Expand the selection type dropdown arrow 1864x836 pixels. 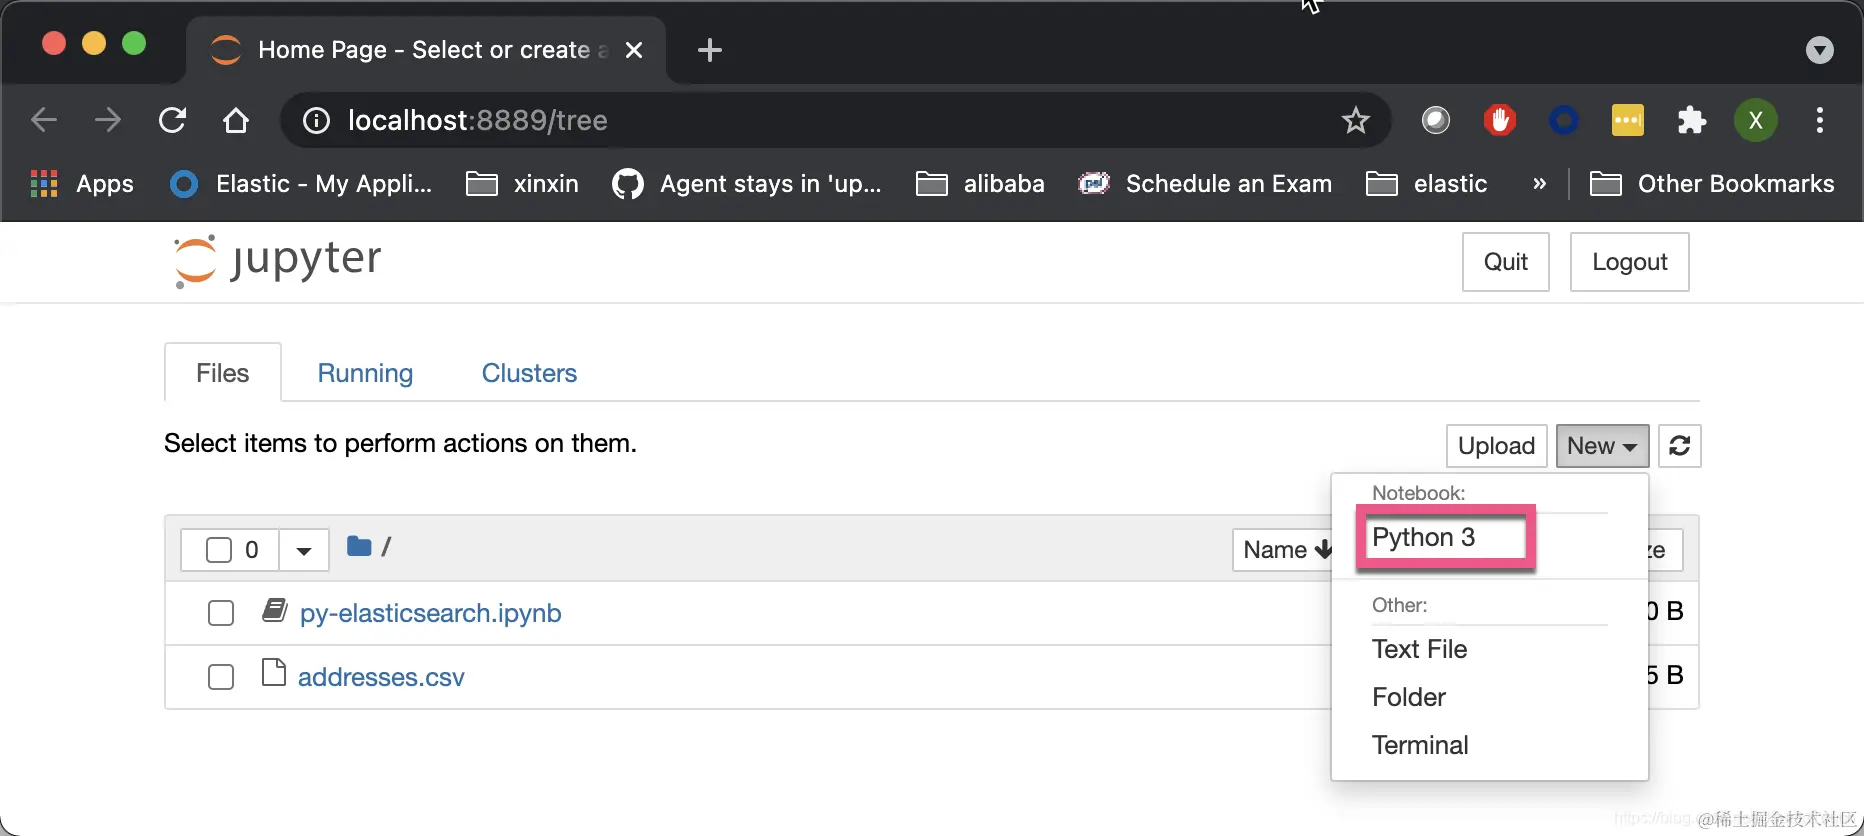(x=304, y=550)
